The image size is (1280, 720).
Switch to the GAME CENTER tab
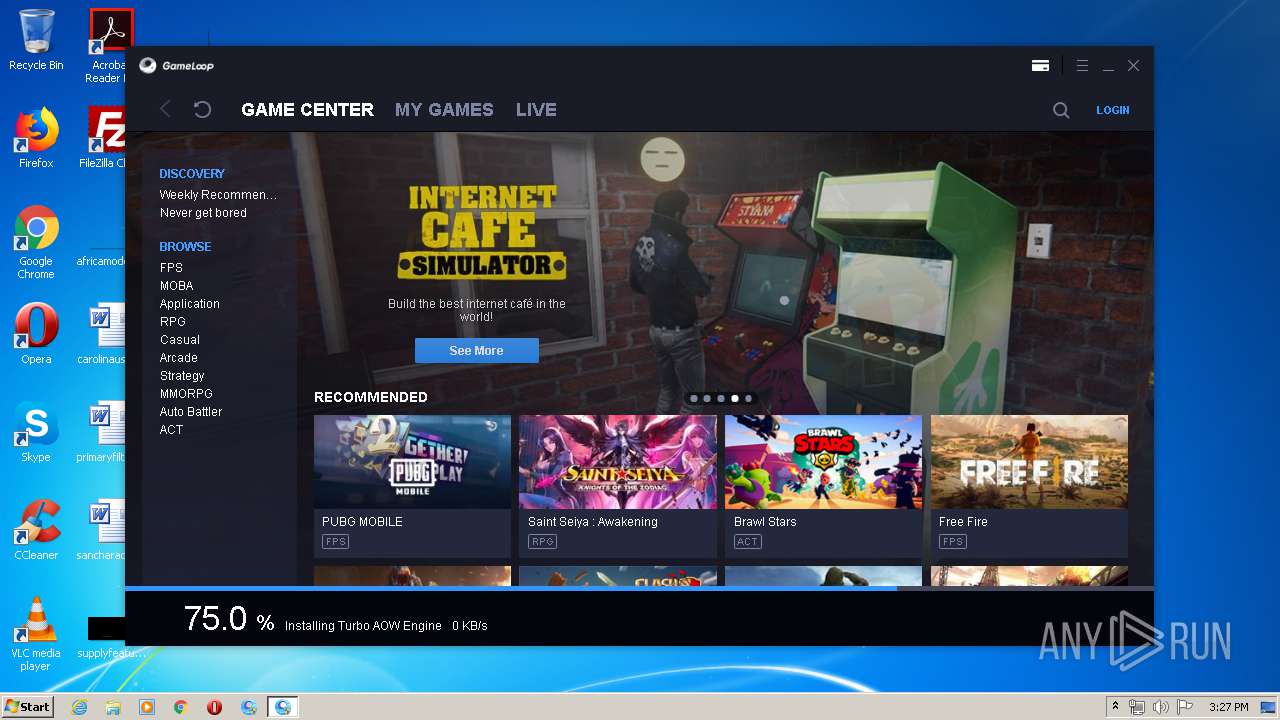[308, 110]
